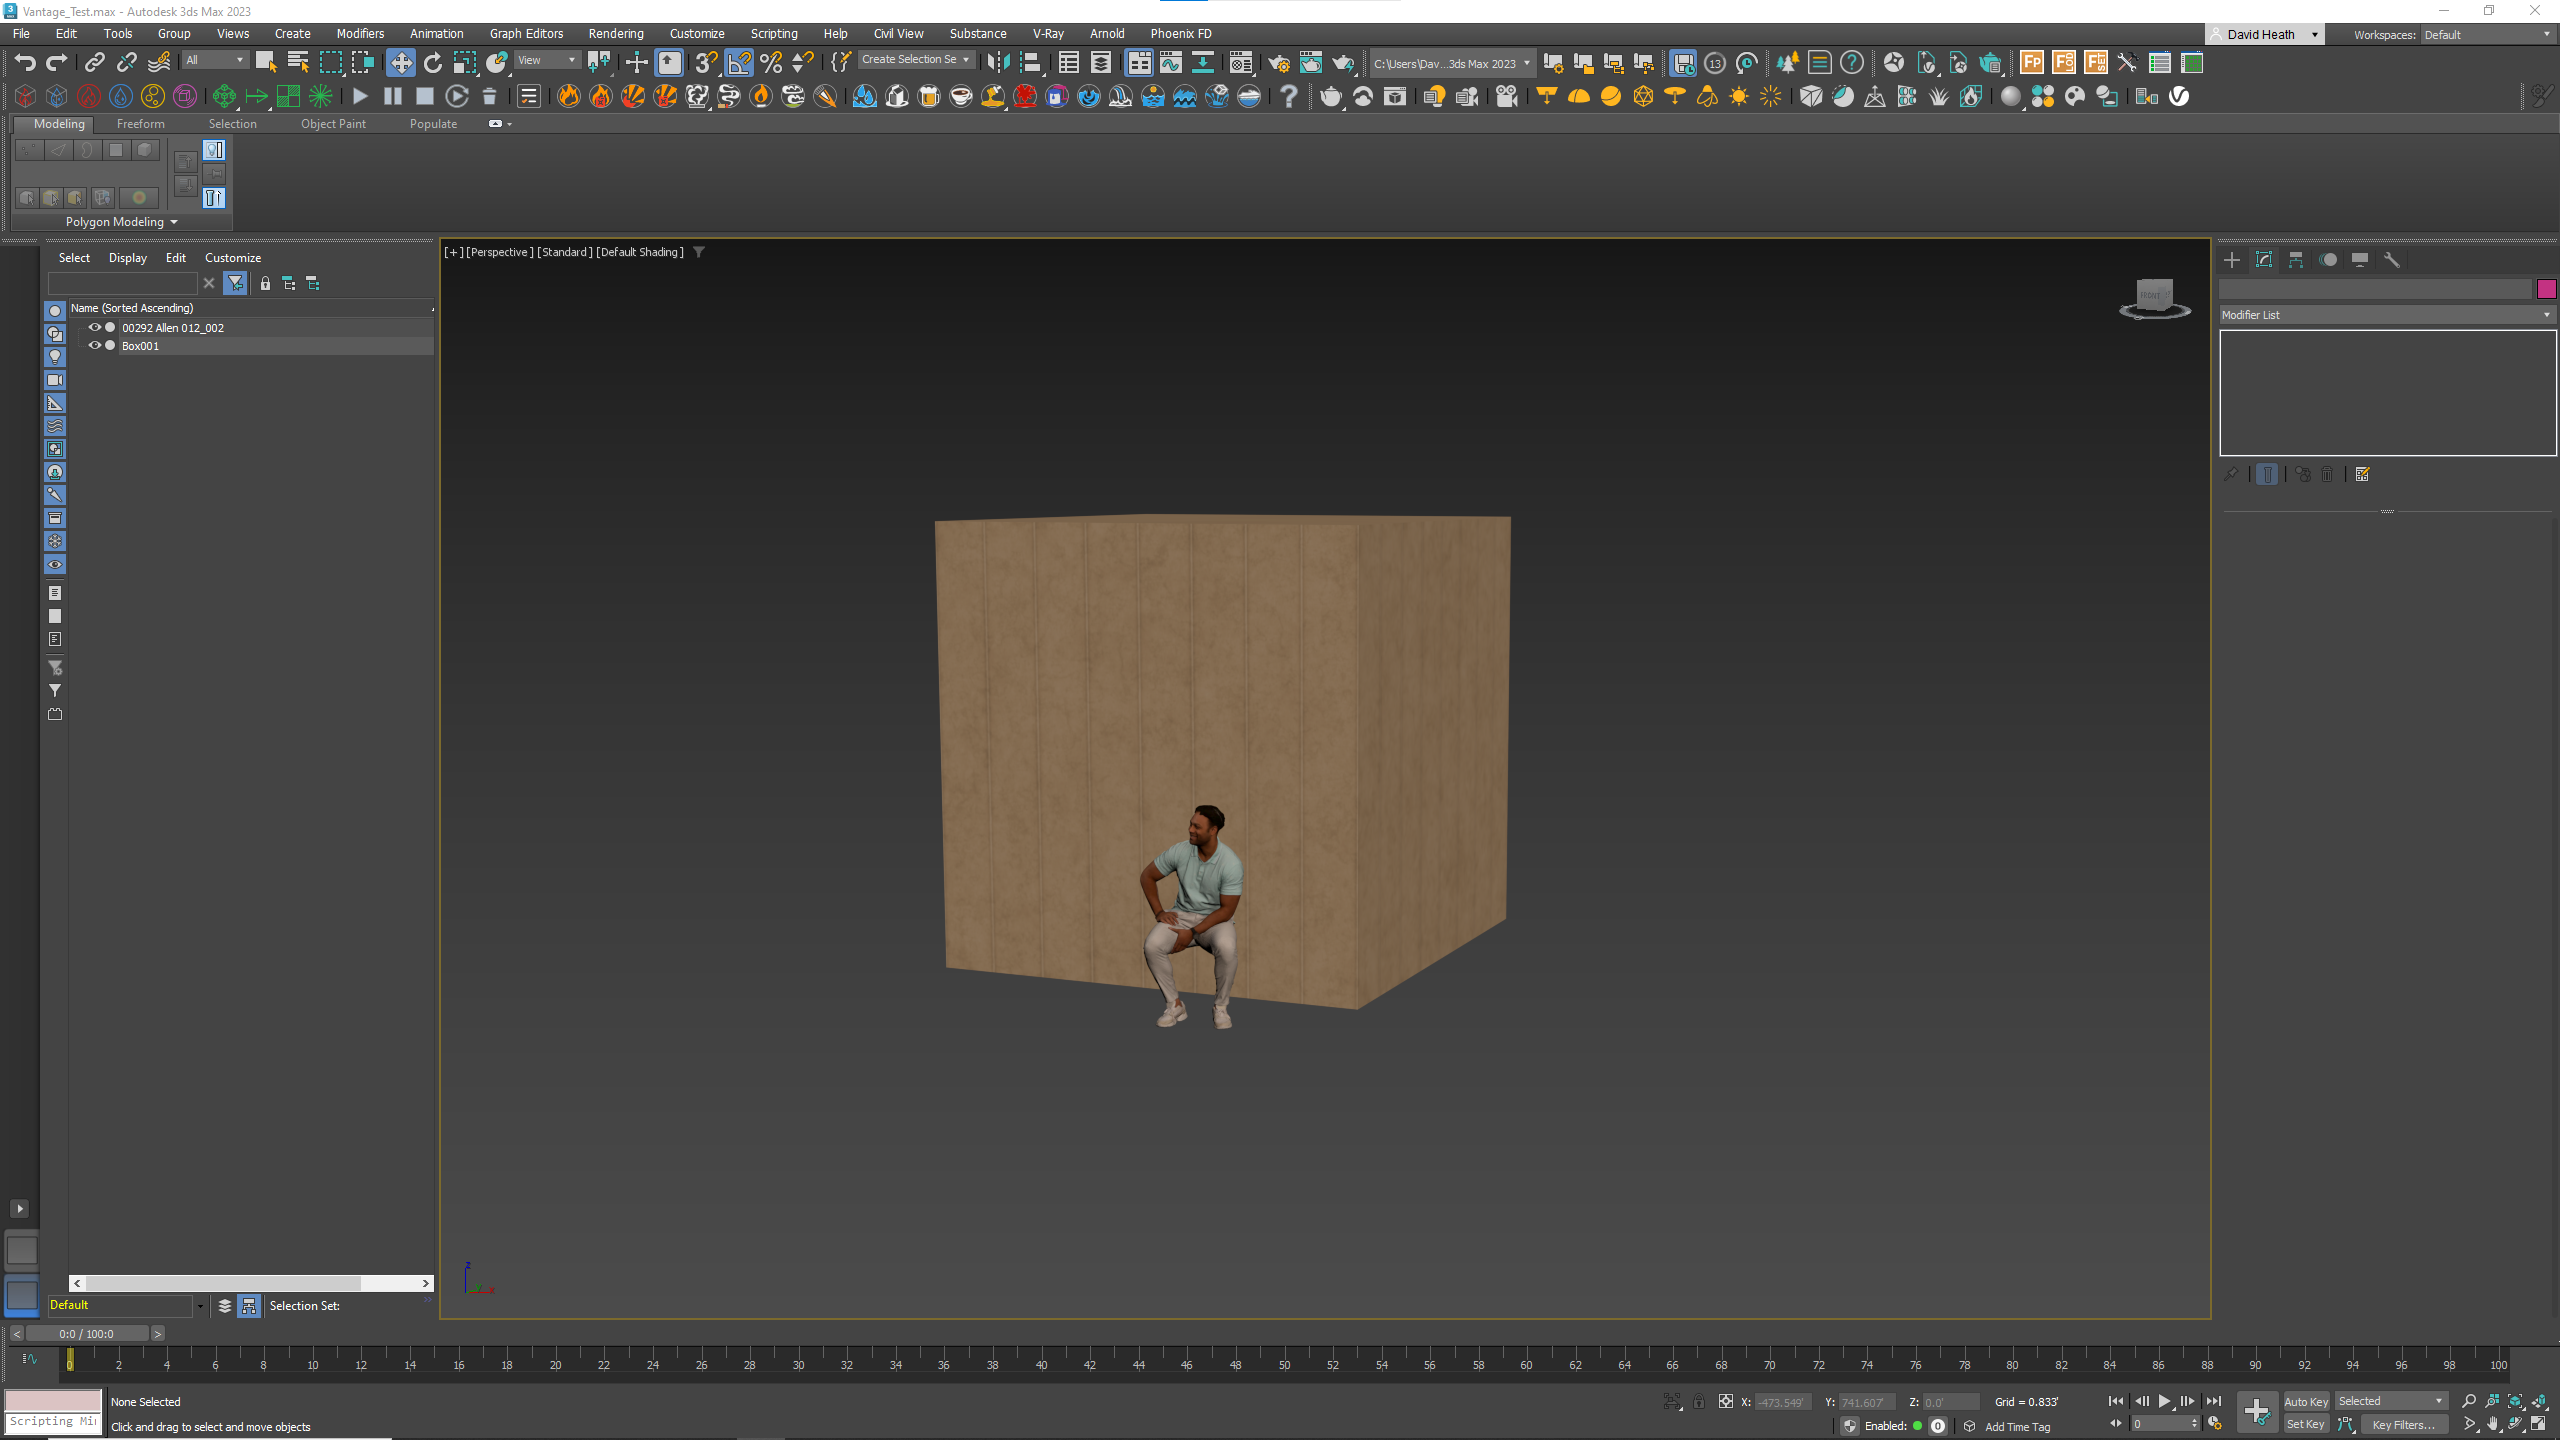The height and width of the screenshot is (1440, 2560).
Task: Toggle Display Cameras filter in Scene Explorer
Action: tap(55, 380)
